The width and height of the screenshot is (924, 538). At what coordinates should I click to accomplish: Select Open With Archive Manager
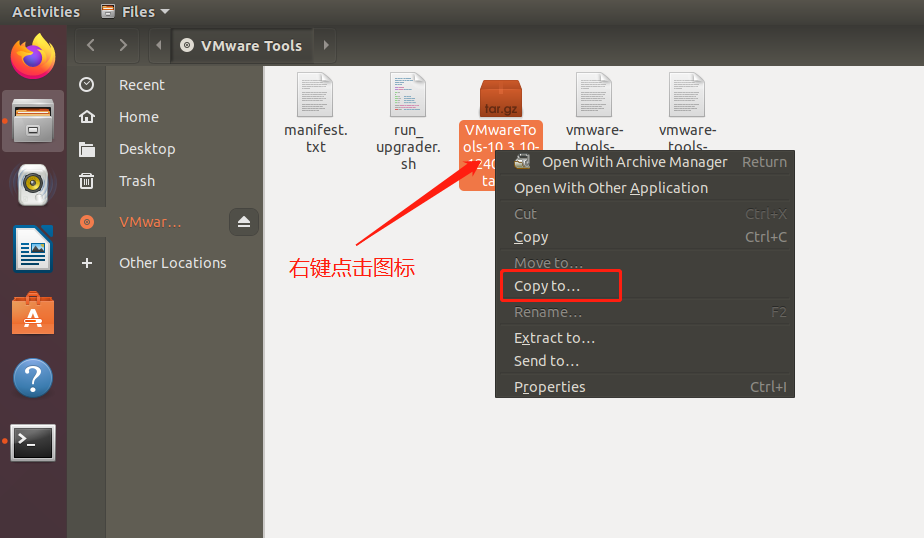[634, 162]
